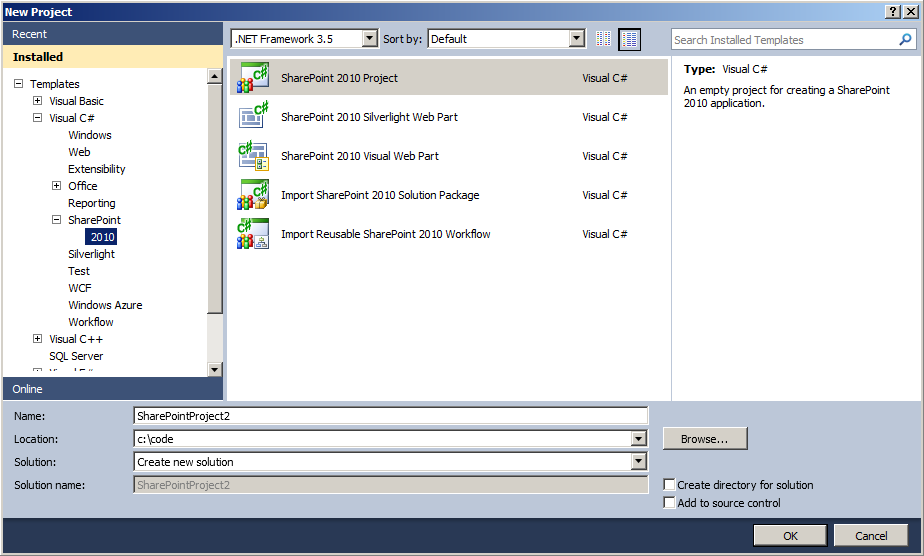The image size is (924, 556).
Task: Select the WCF category
Action: point(80,288)
